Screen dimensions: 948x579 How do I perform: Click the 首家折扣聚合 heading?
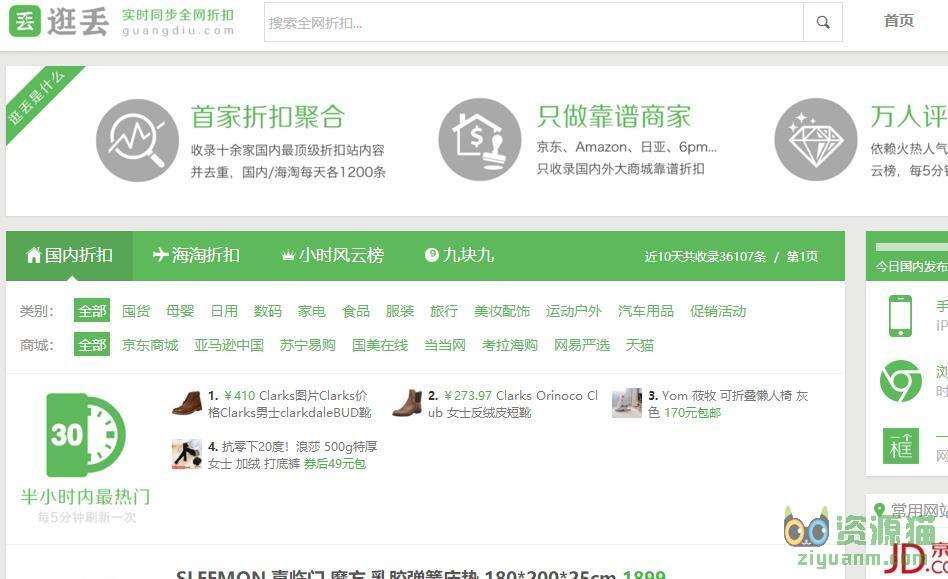pos(268,117)
